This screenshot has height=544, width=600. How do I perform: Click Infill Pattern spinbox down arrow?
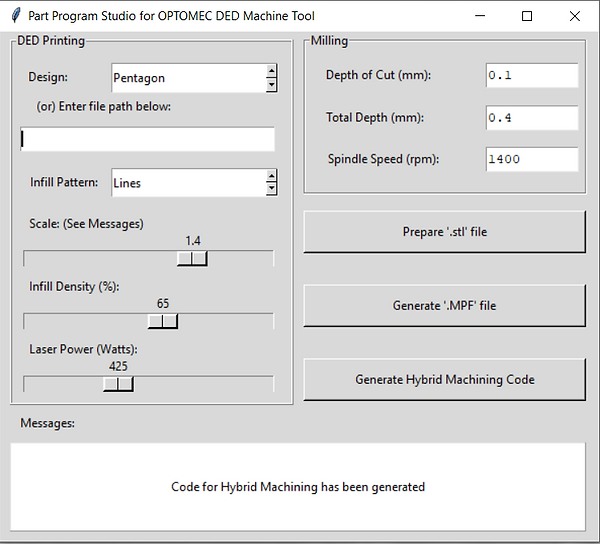coord(271,189)
